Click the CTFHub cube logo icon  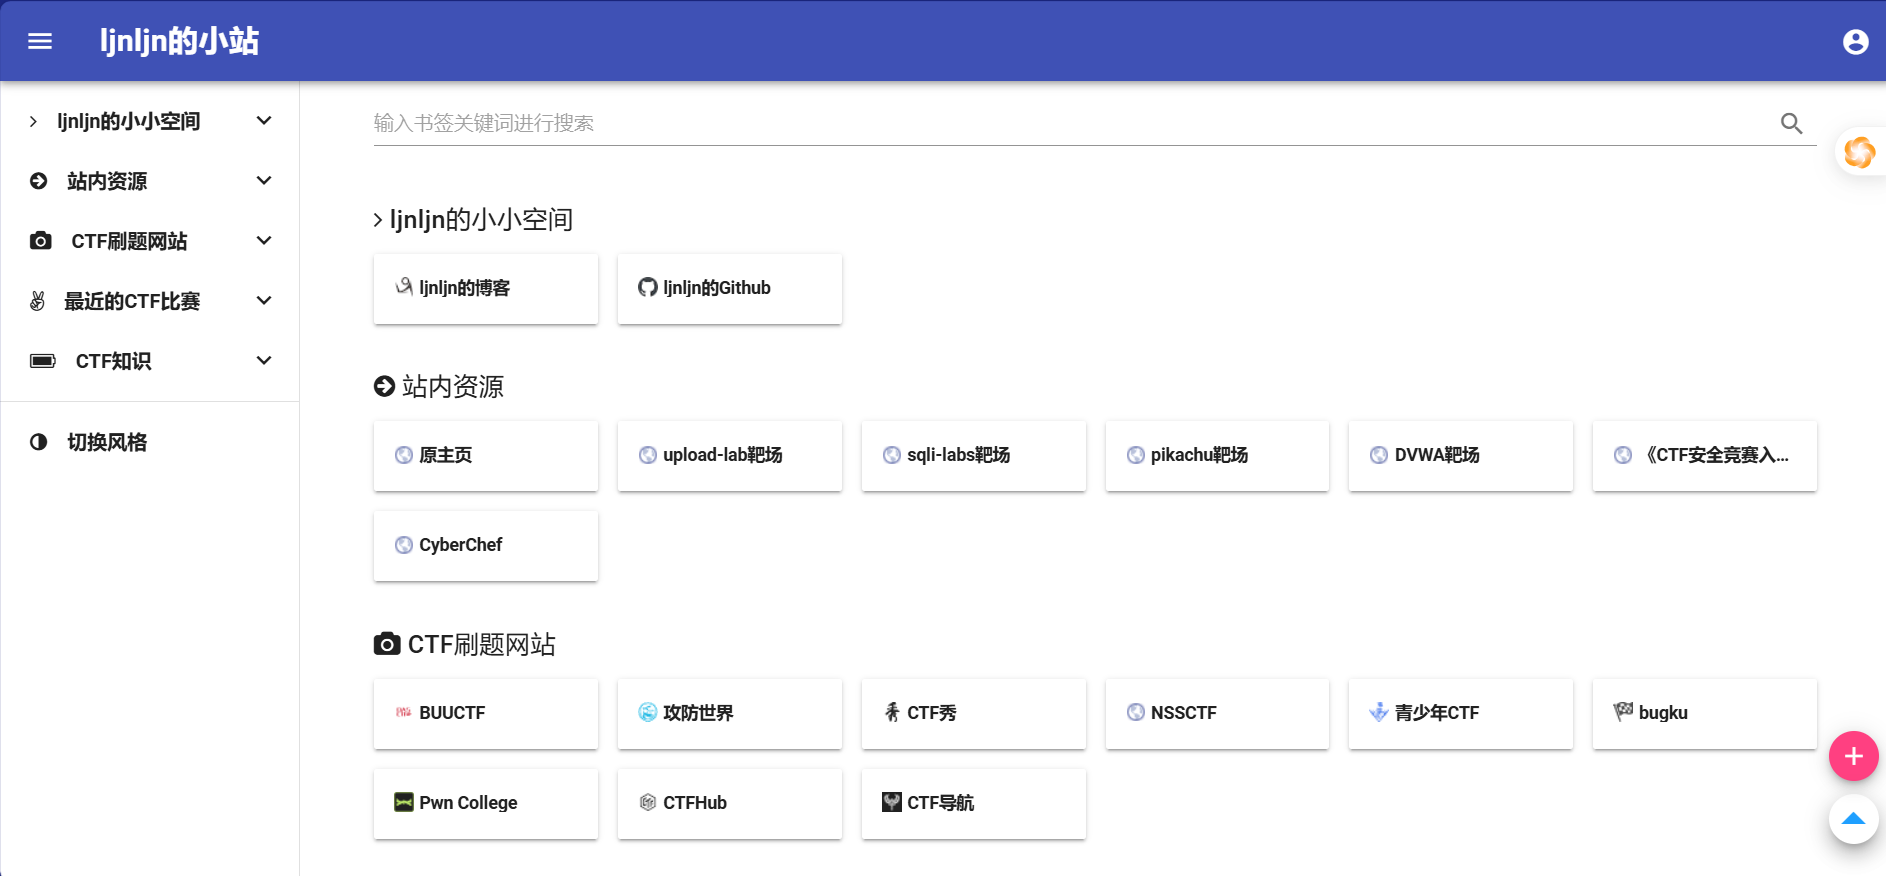[648, 802]
